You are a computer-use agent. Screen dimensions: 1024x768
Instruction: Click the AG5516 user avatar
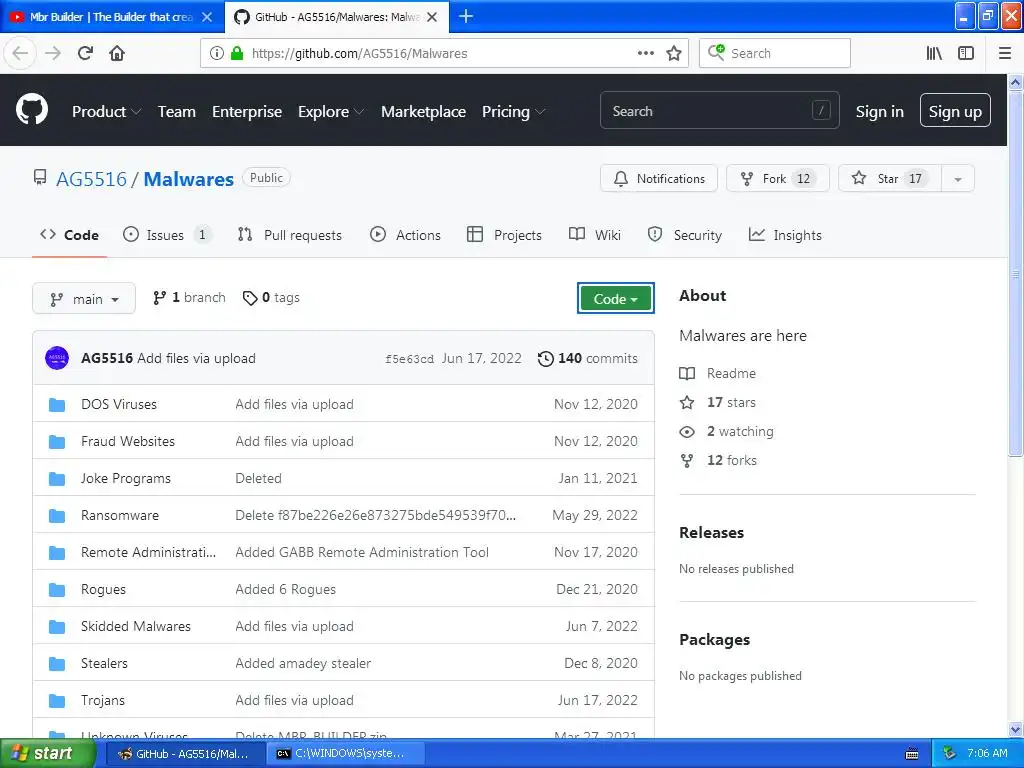coord(57,358)
